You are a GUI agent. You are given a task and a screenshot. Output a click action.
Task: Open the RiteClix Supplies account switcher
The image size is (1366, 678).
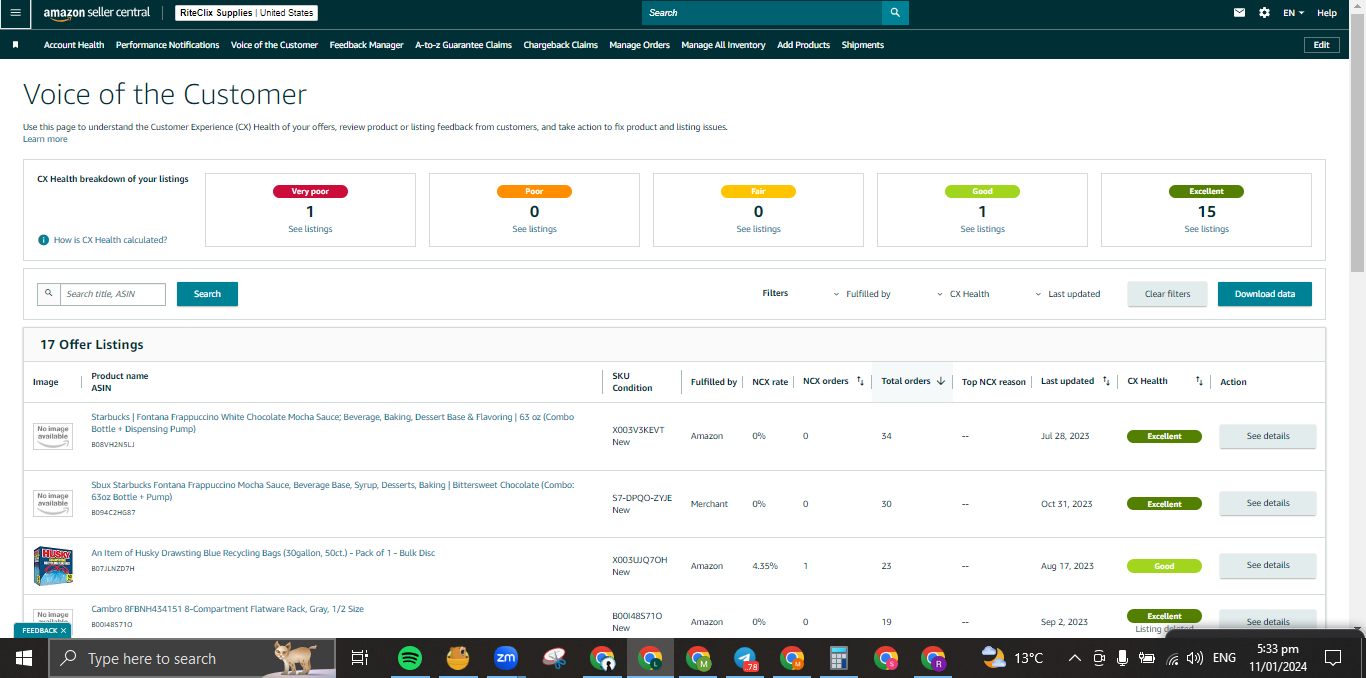(246, 13)
